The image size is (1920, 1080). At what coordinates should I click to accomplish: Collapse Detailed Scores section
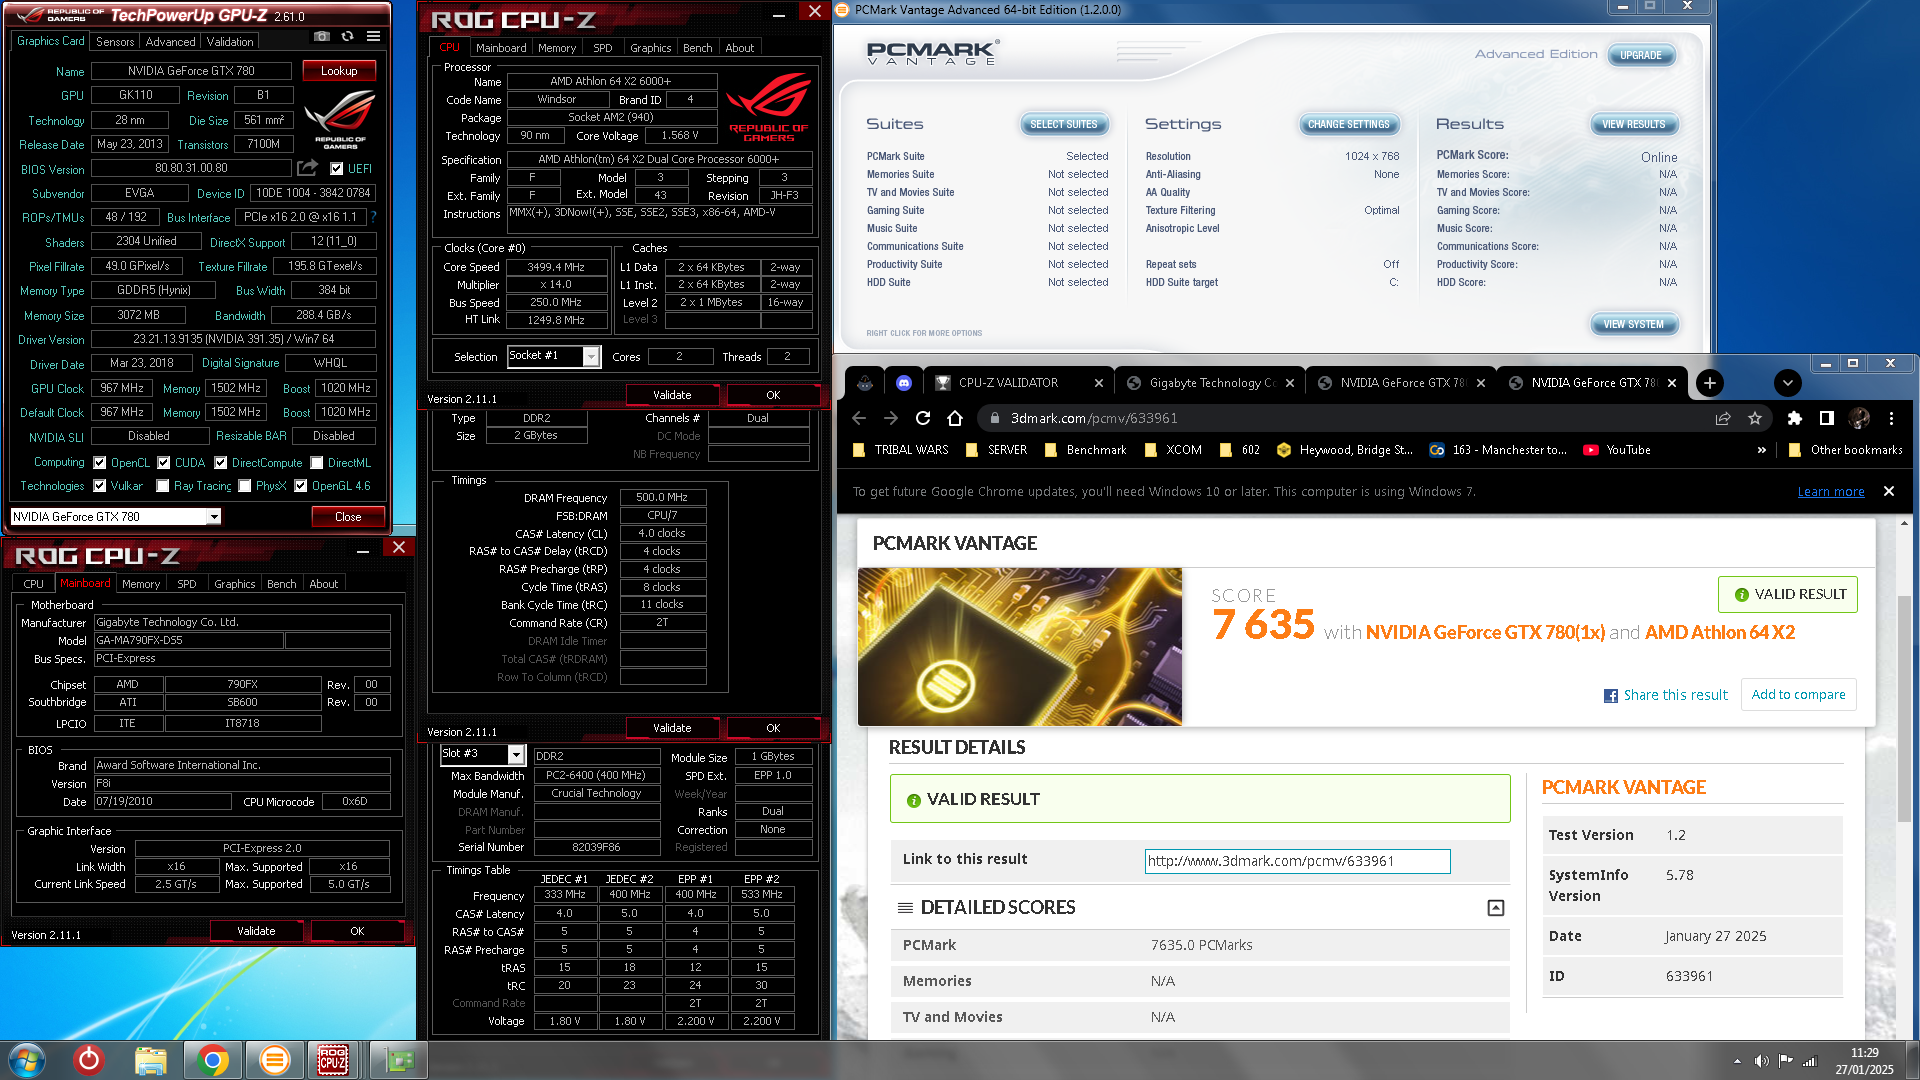point(1496,908)
